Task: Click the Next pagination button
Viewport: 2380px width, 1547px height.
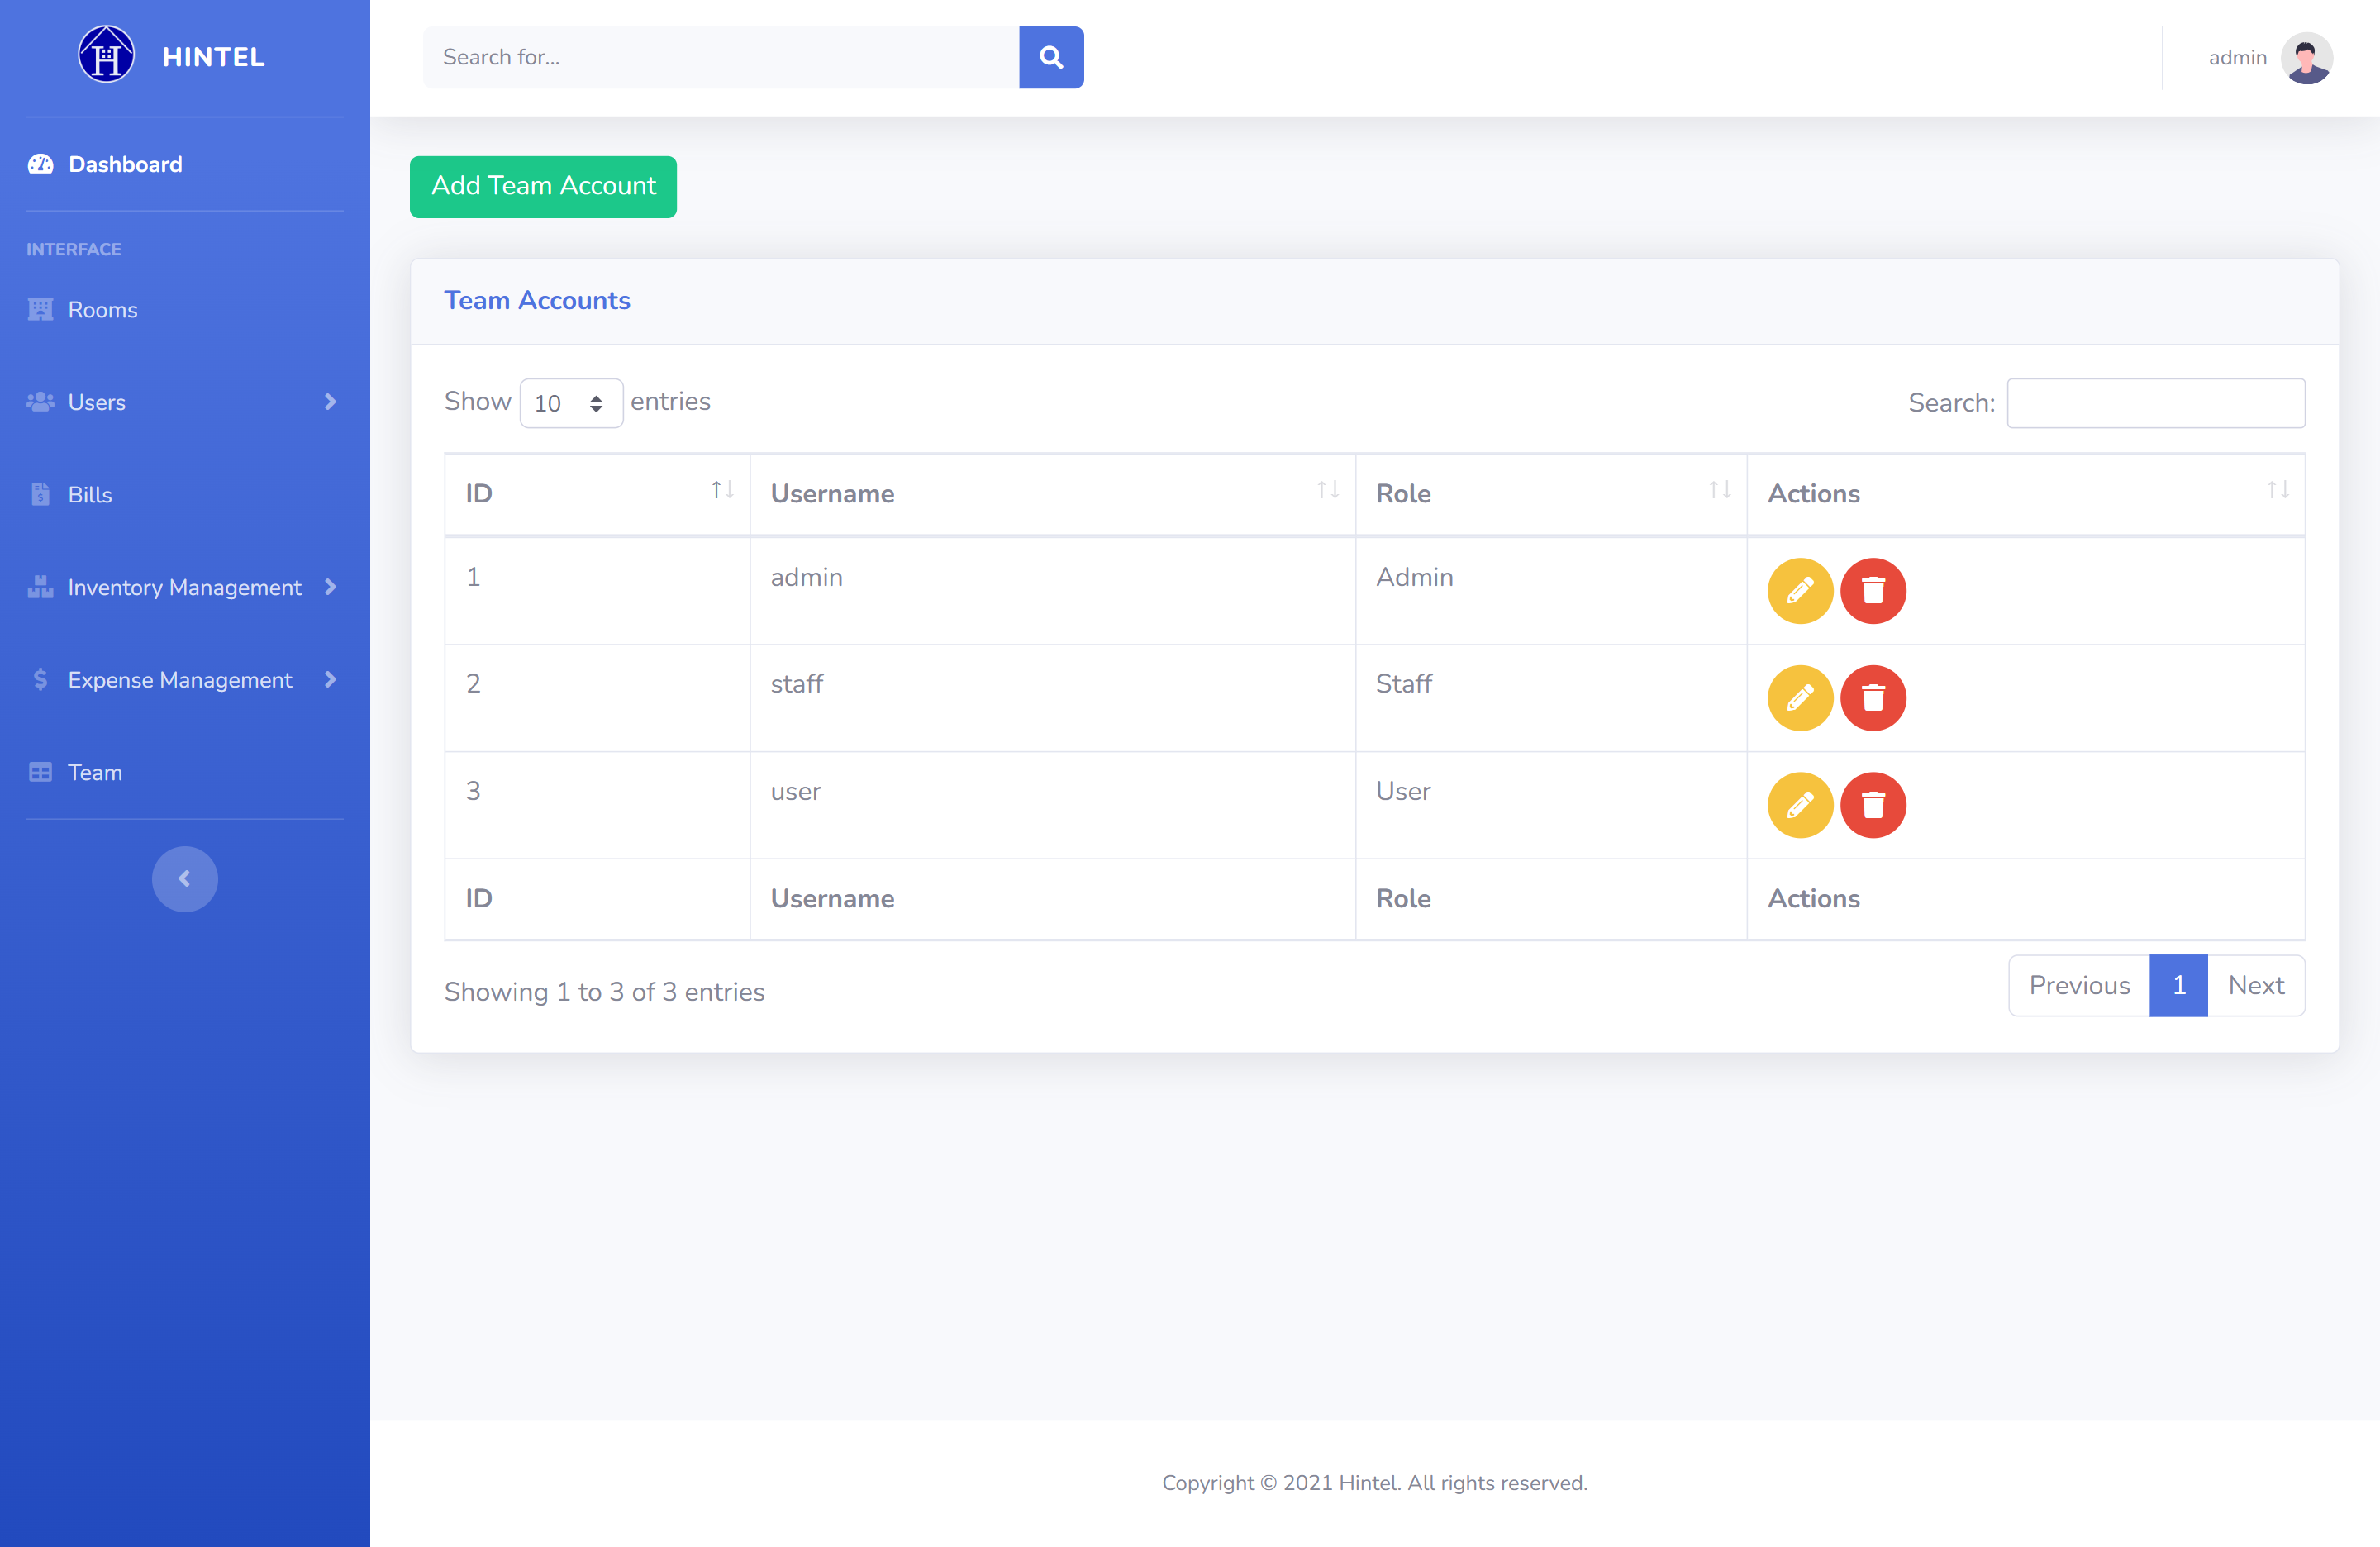Action: [x=2256, y=985]
